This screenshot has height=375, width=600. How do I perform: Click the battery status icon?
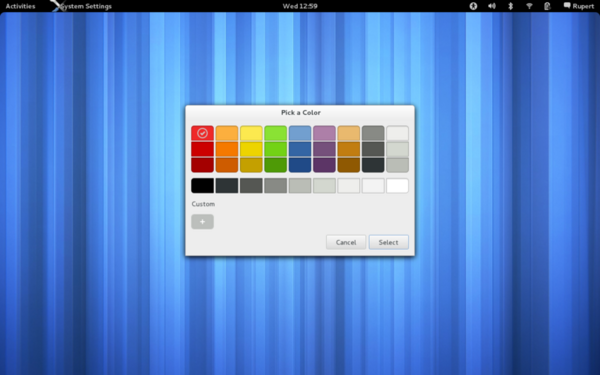tap(547, 6)
